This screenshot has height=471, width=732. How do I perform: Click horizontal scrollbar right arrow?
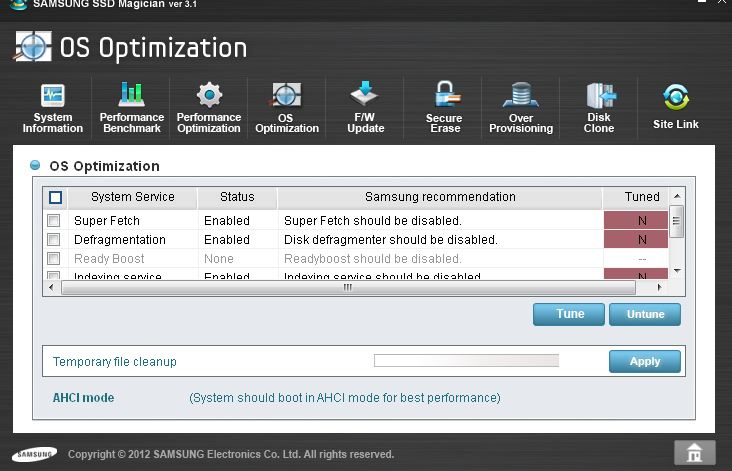pos(659,288)
